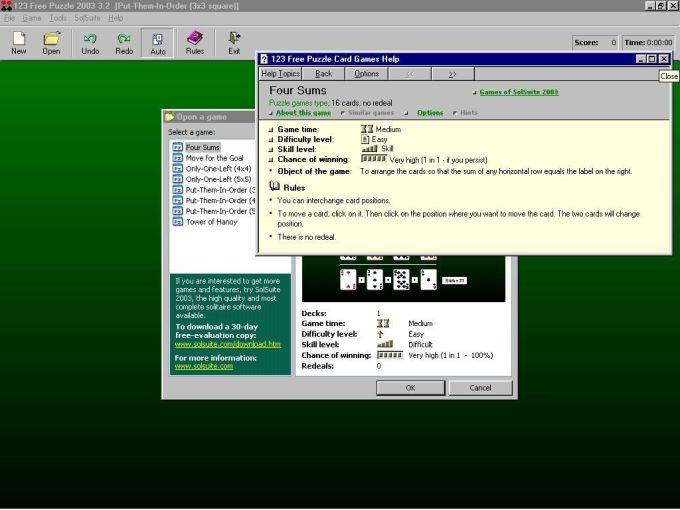Click Options button in help toolbar
Viewport: 680px width, 510px height.
pos(366,74)
